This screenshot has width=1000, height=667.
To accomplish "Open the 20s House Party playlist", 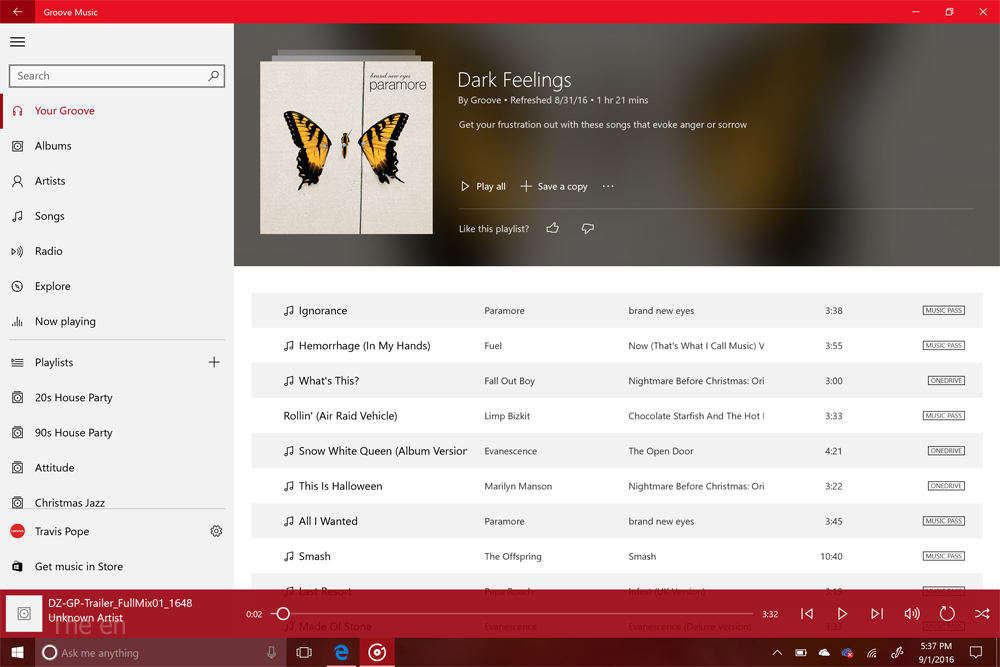I will (x=117, y=397).
